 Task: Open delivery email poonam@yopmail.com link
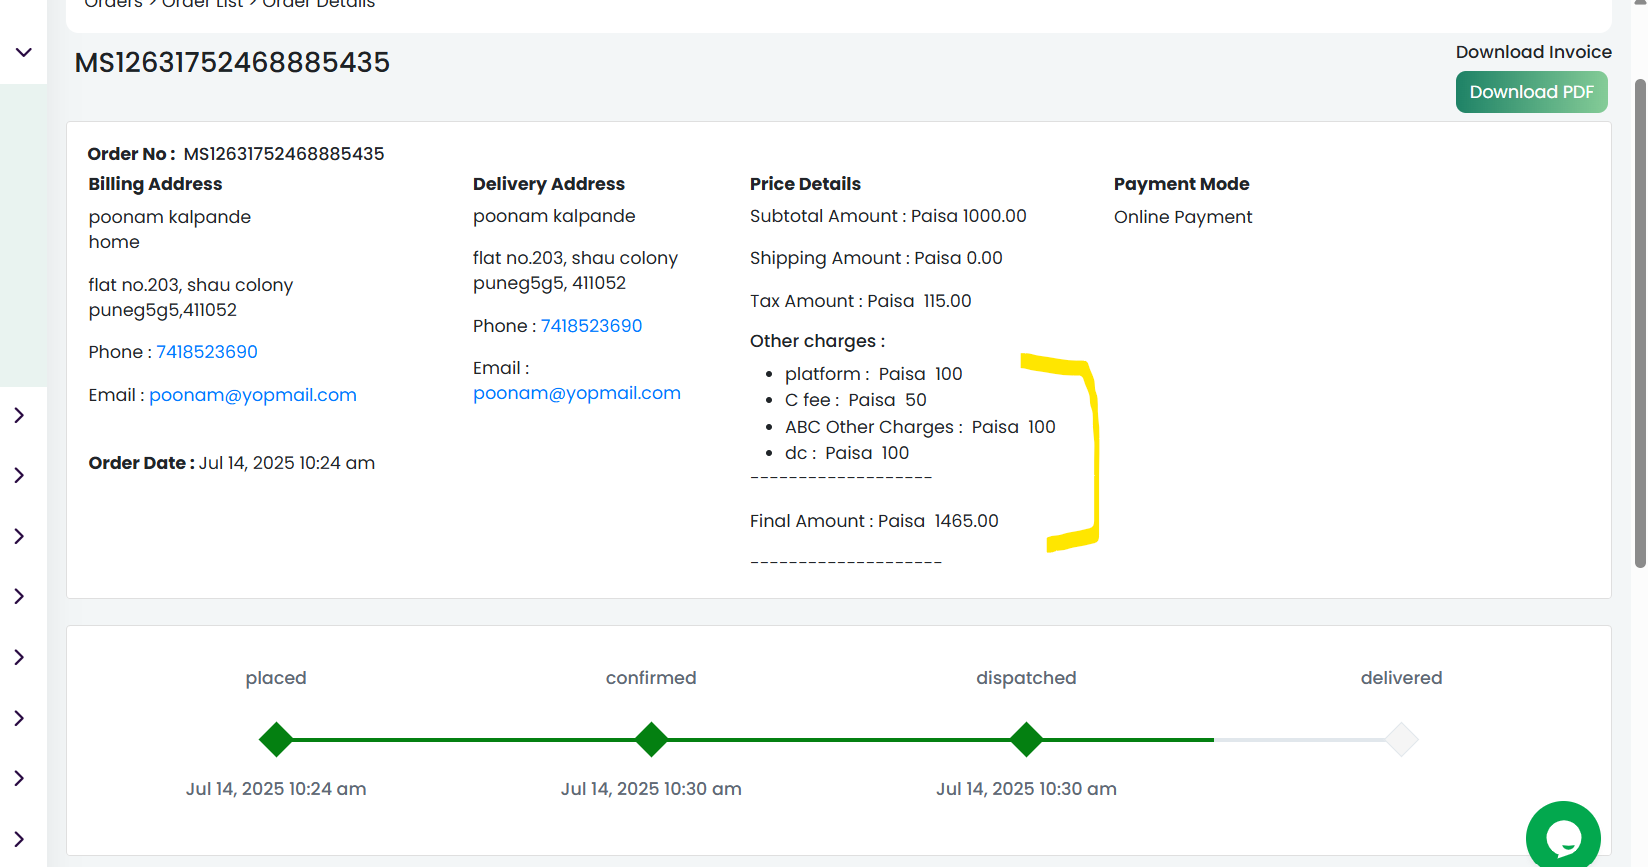(577, 393)
